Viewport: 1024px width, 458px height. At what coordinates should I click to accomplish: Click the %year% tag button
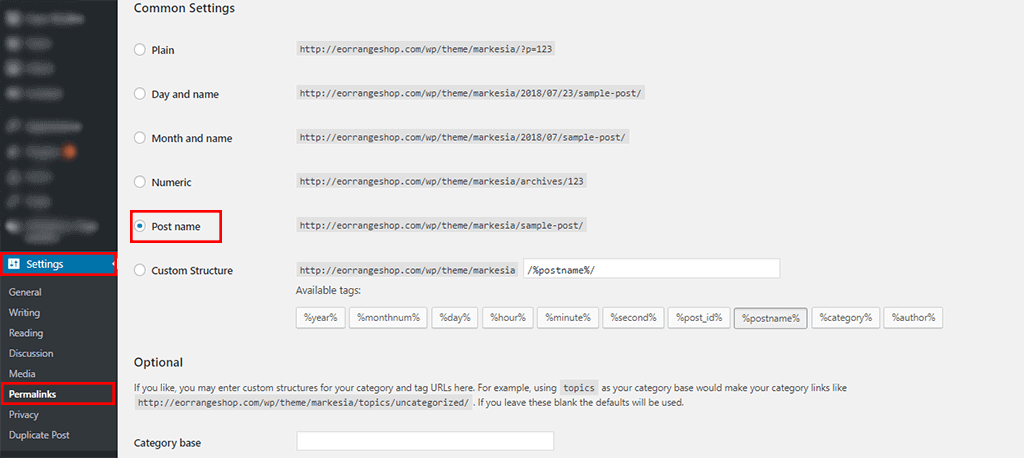tap(320, 318)
